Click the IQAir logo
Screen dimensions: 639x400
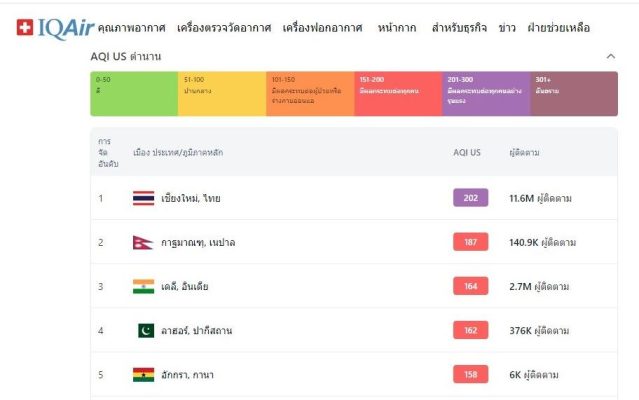(55, 28)
